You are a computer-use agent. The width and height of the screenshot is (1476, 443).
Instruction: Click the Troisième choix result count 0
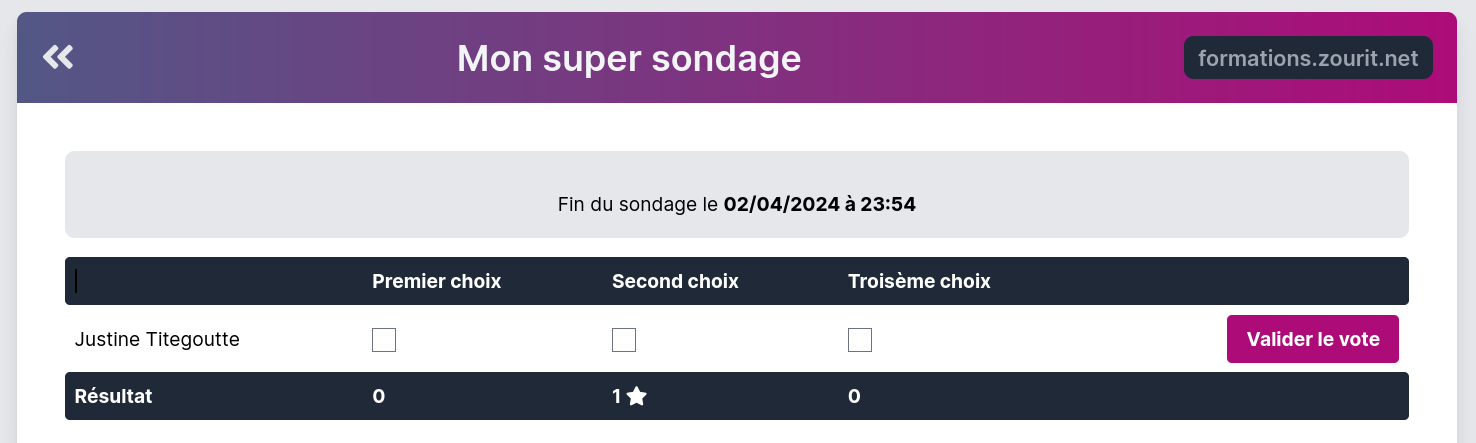click(854, 397)
